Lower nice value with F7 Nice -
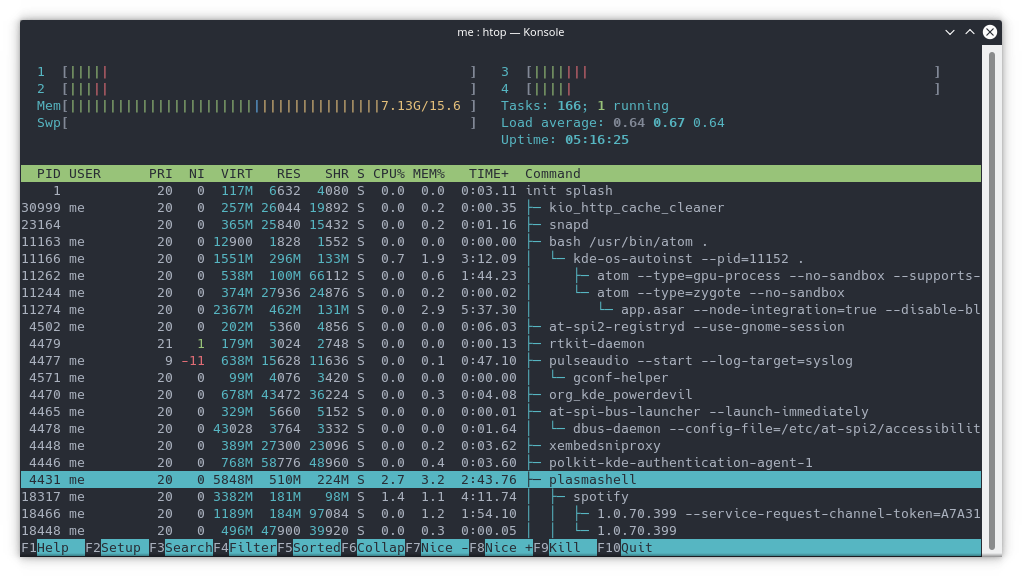Screen dimensions: 1022x577 [x=437, y=548]
